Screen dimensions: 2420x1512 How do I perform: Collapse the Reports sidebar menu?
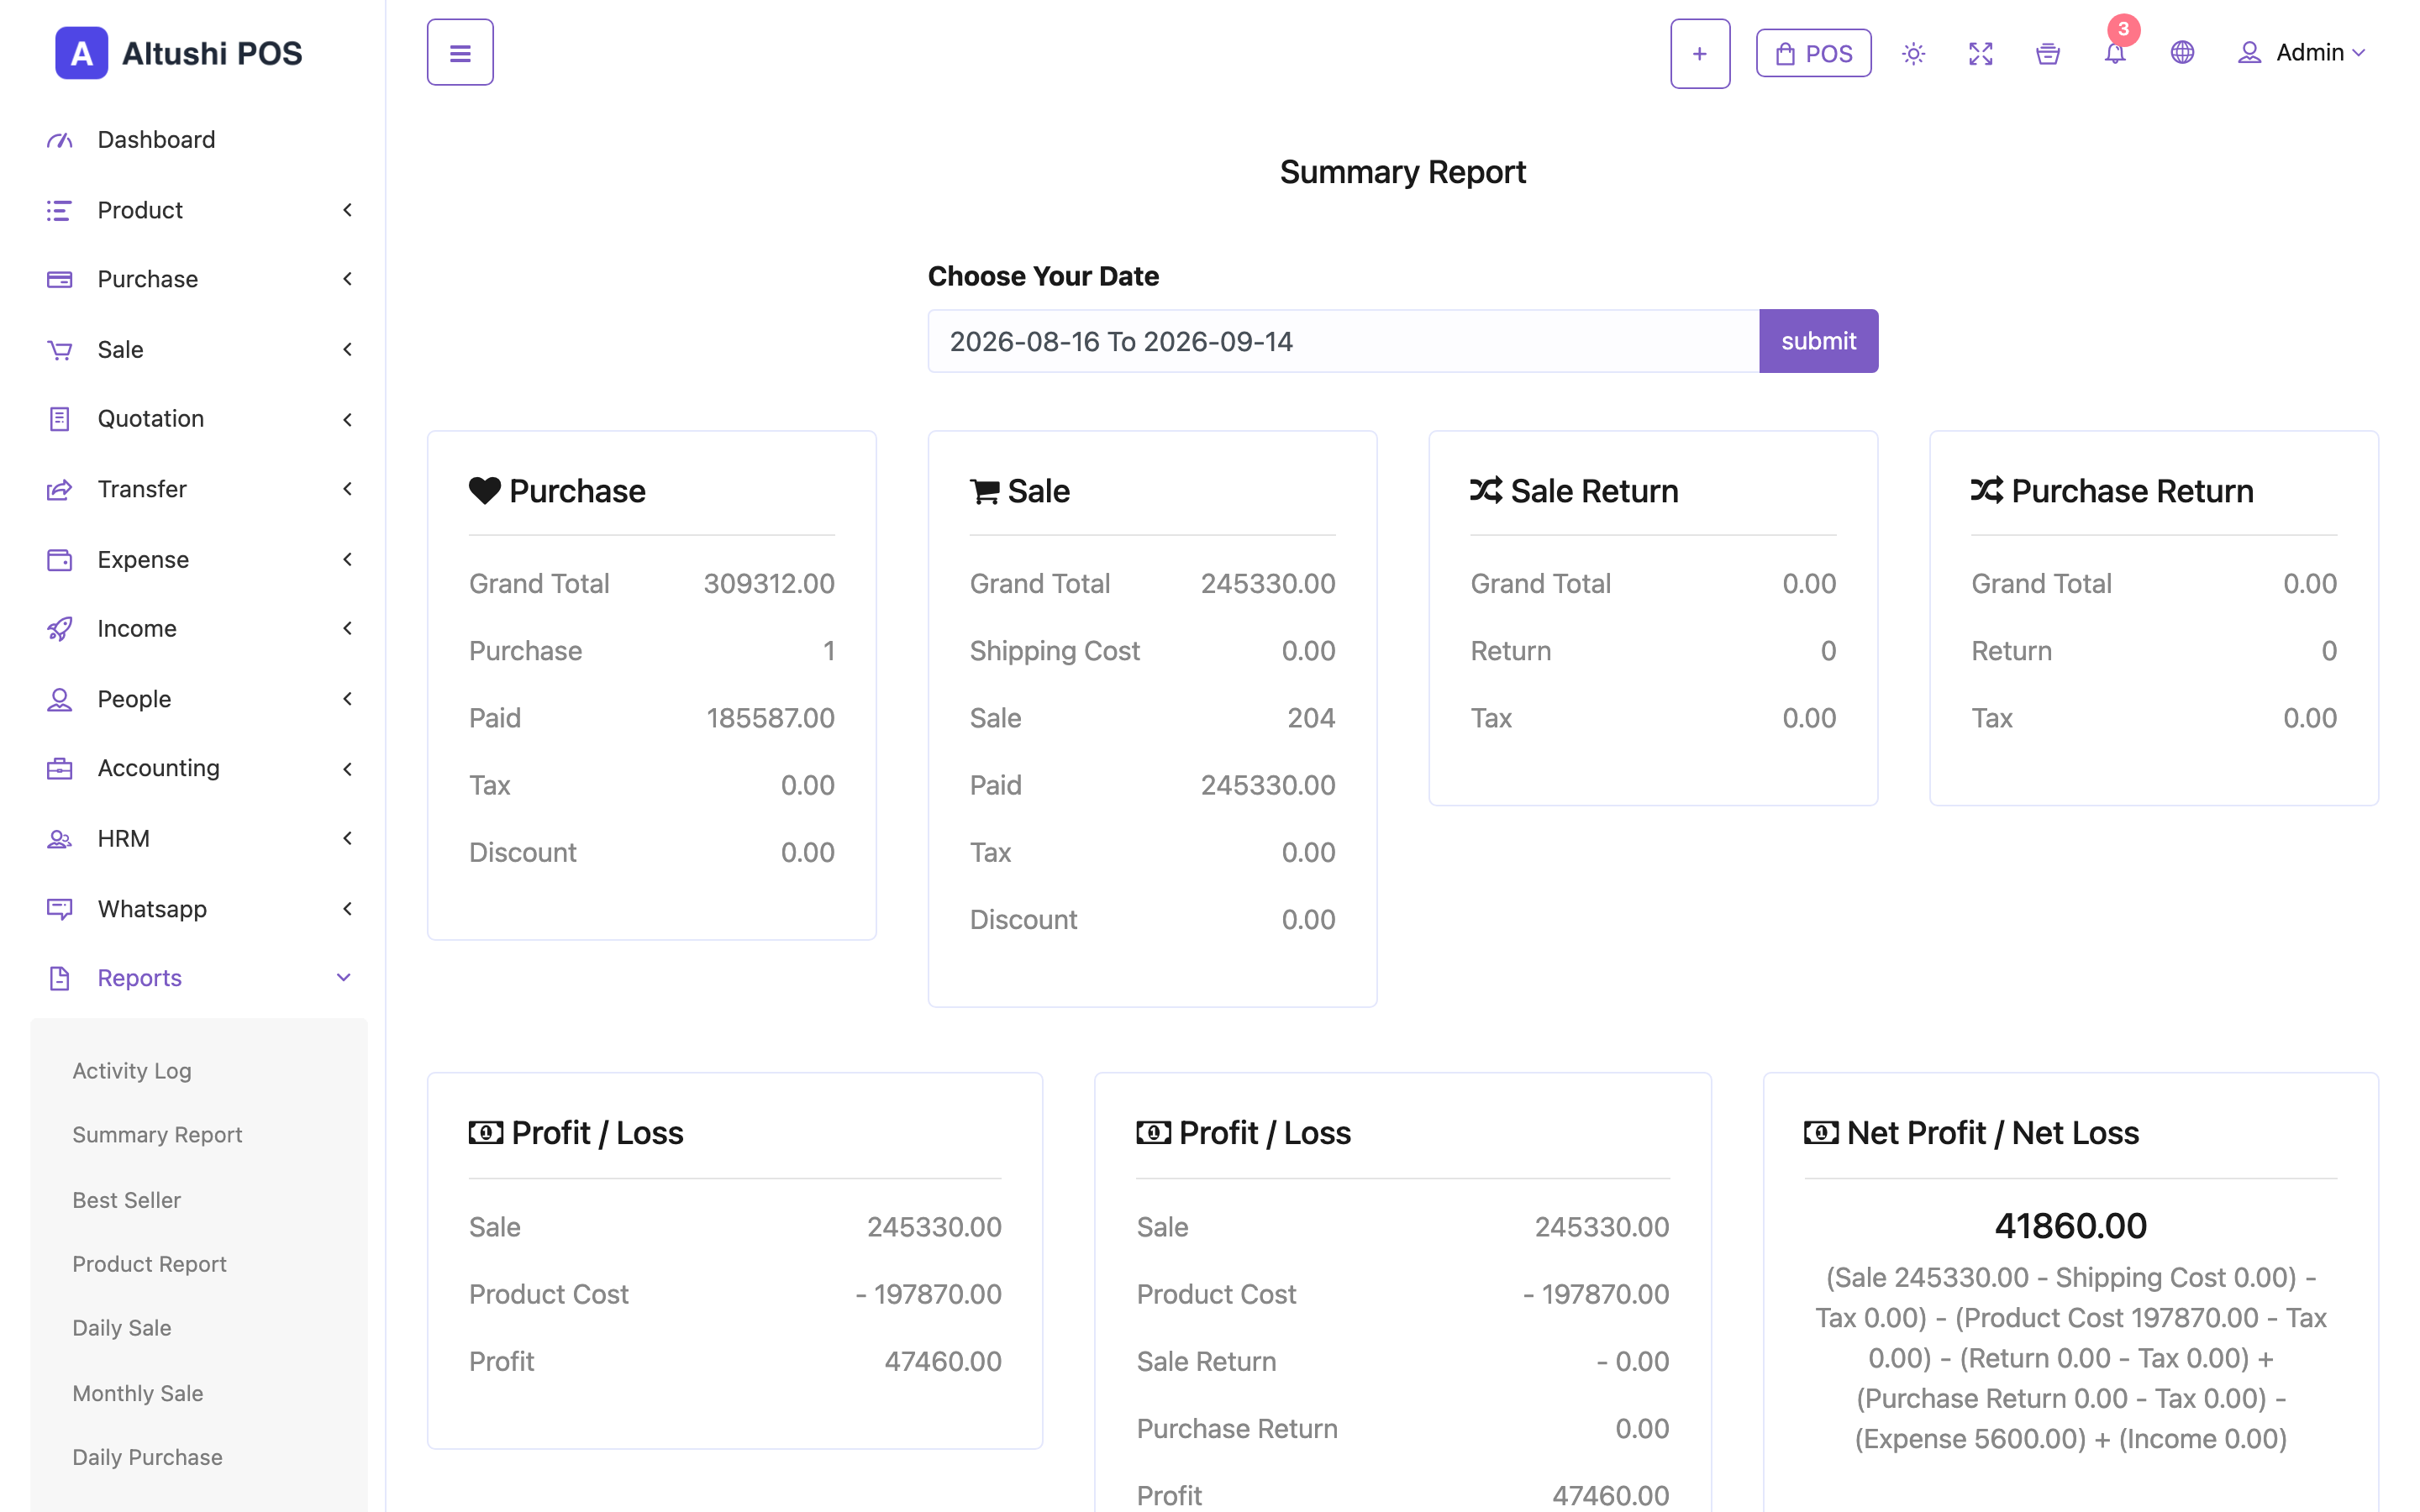pos(199,978)
